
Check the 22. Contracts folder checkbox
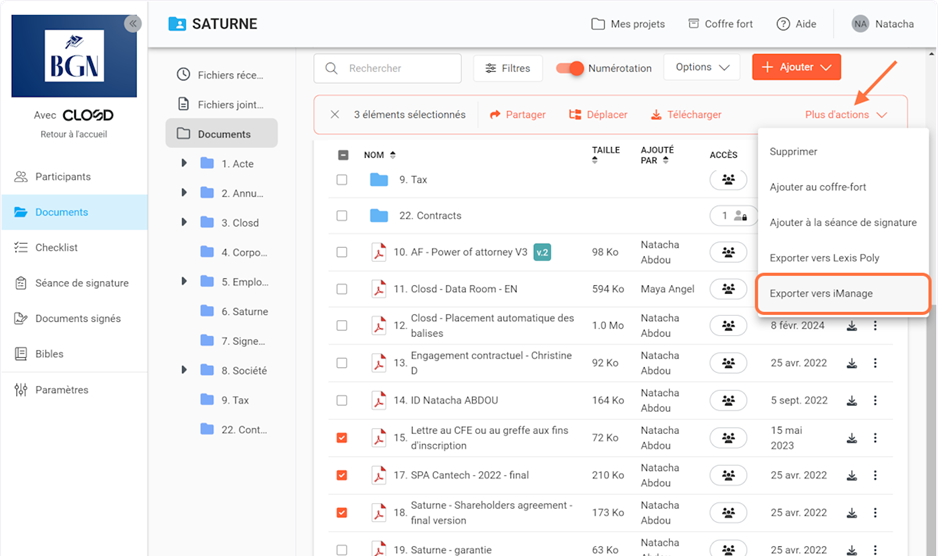(342, 216)
